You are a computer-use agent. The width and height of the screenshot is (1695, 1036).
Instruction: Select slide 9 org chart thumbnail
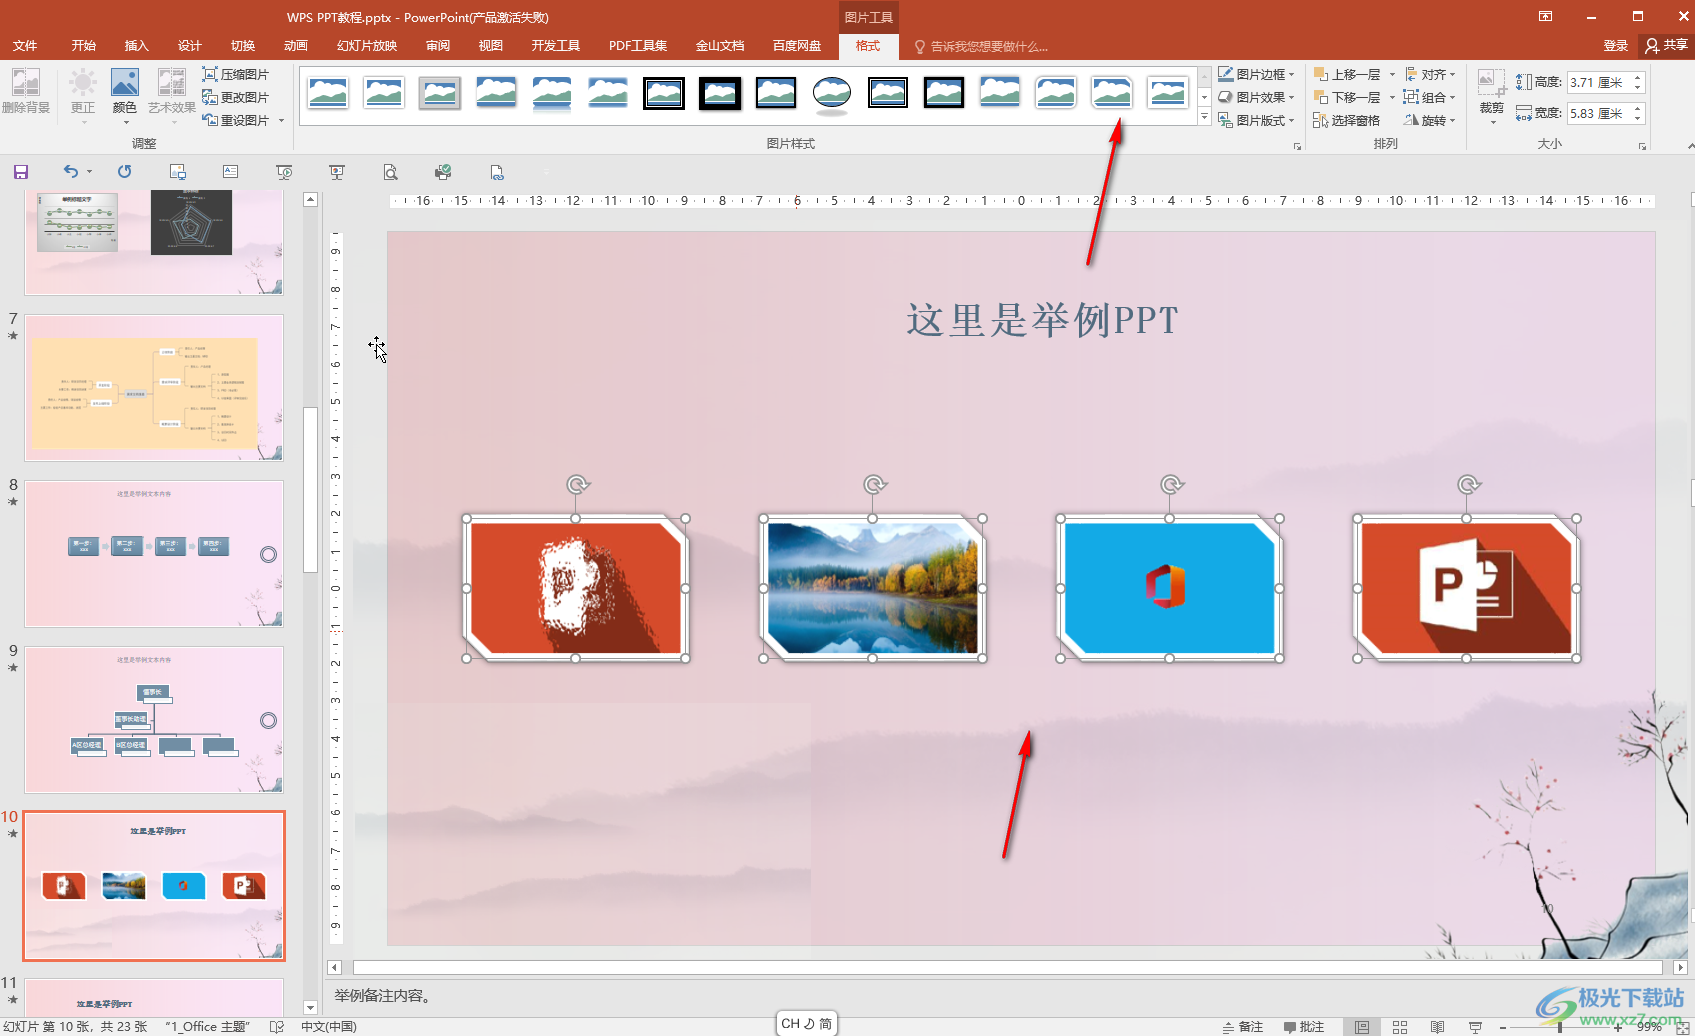pyautogui.click(x=154, y=720)
